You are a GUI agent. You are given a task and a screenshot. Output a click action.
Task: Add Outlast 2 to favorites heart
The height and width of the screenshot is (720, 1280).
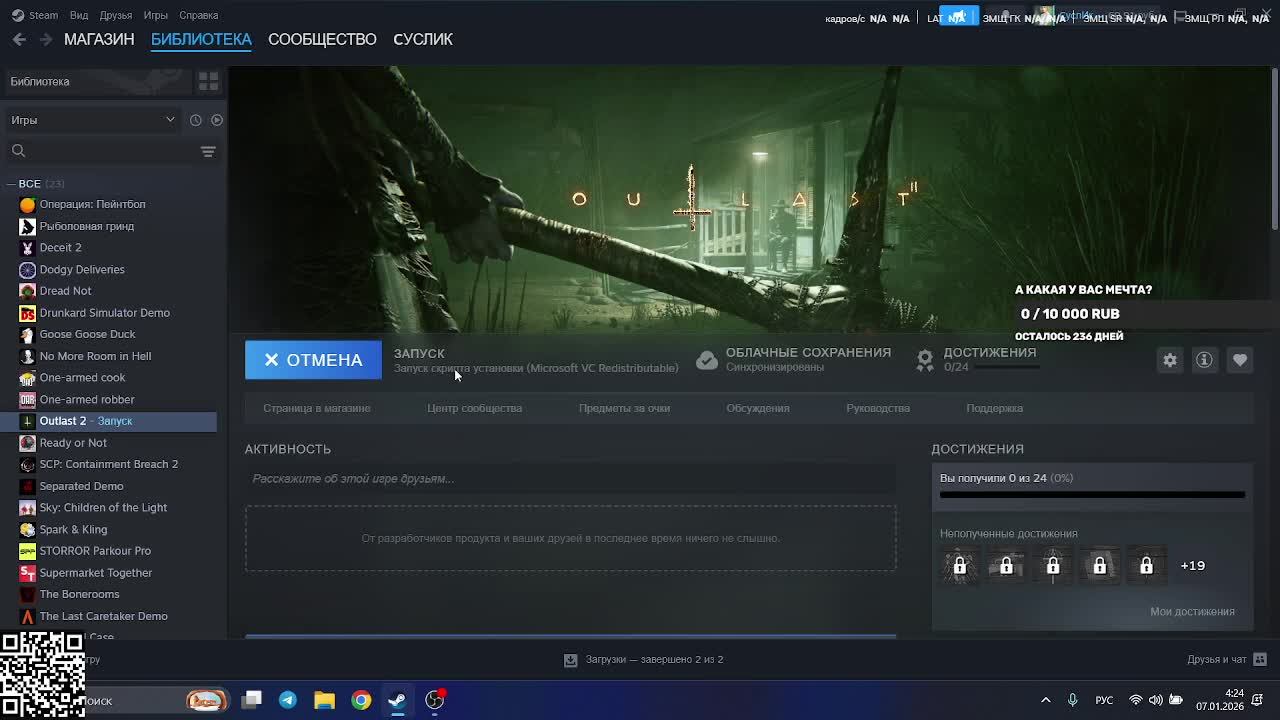coord(1240,360)
